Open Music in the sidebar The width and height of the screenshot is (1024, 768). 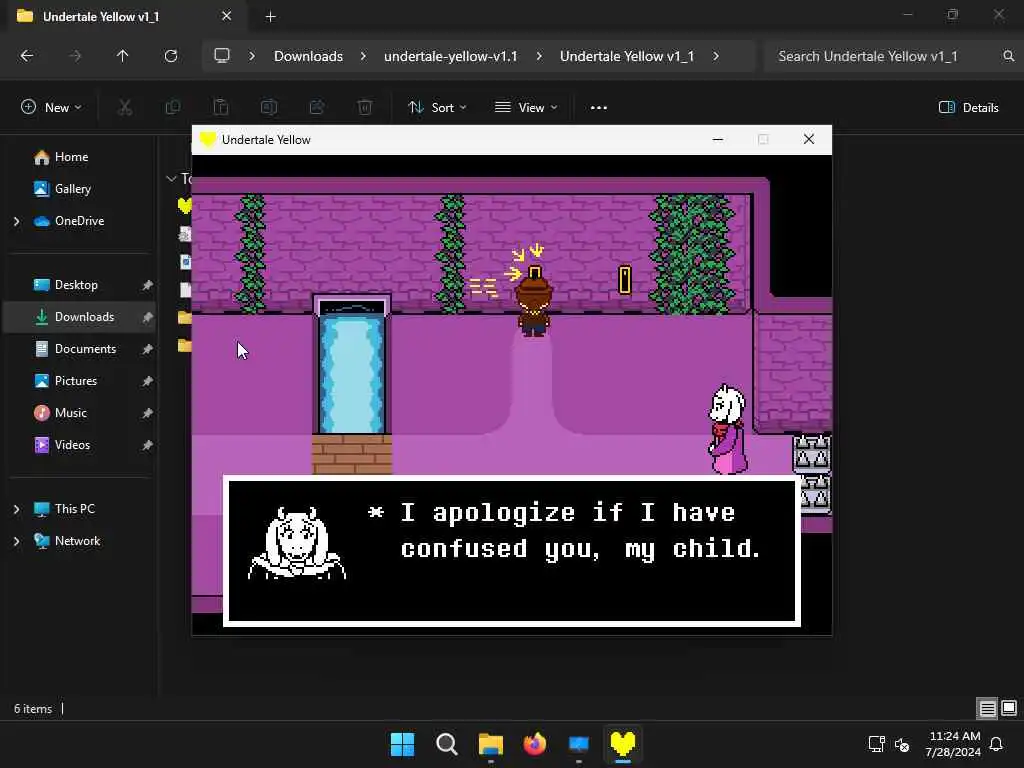pyautogui.click(x=71, y=413)
